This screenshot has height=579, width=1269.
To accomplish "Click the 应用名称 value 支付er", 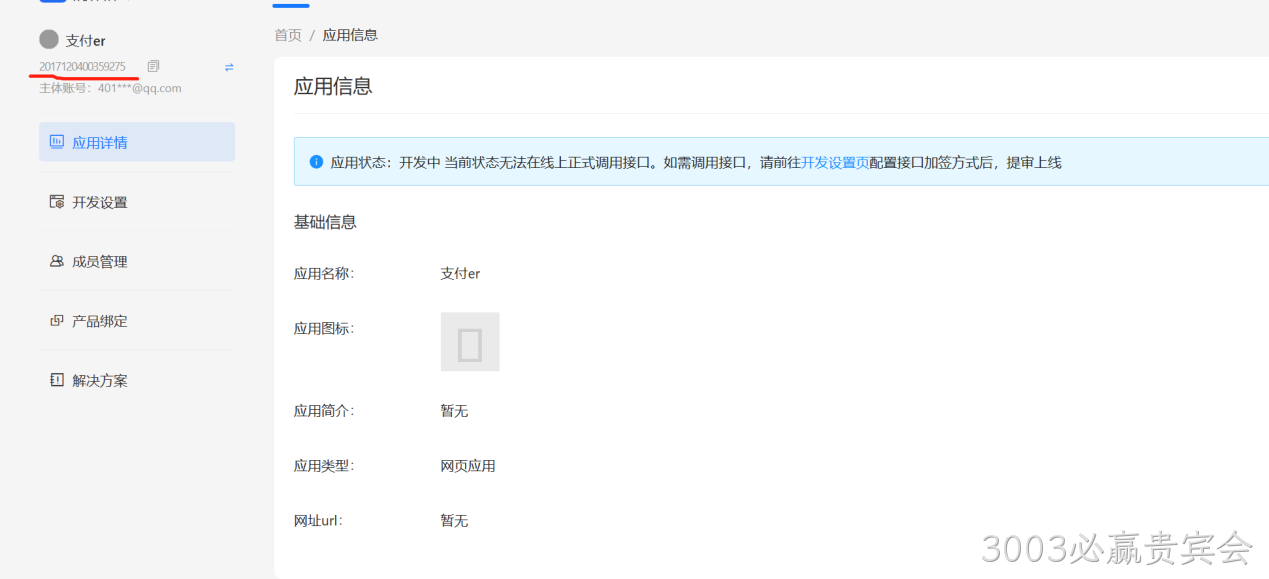I will [x=460, y=273].
